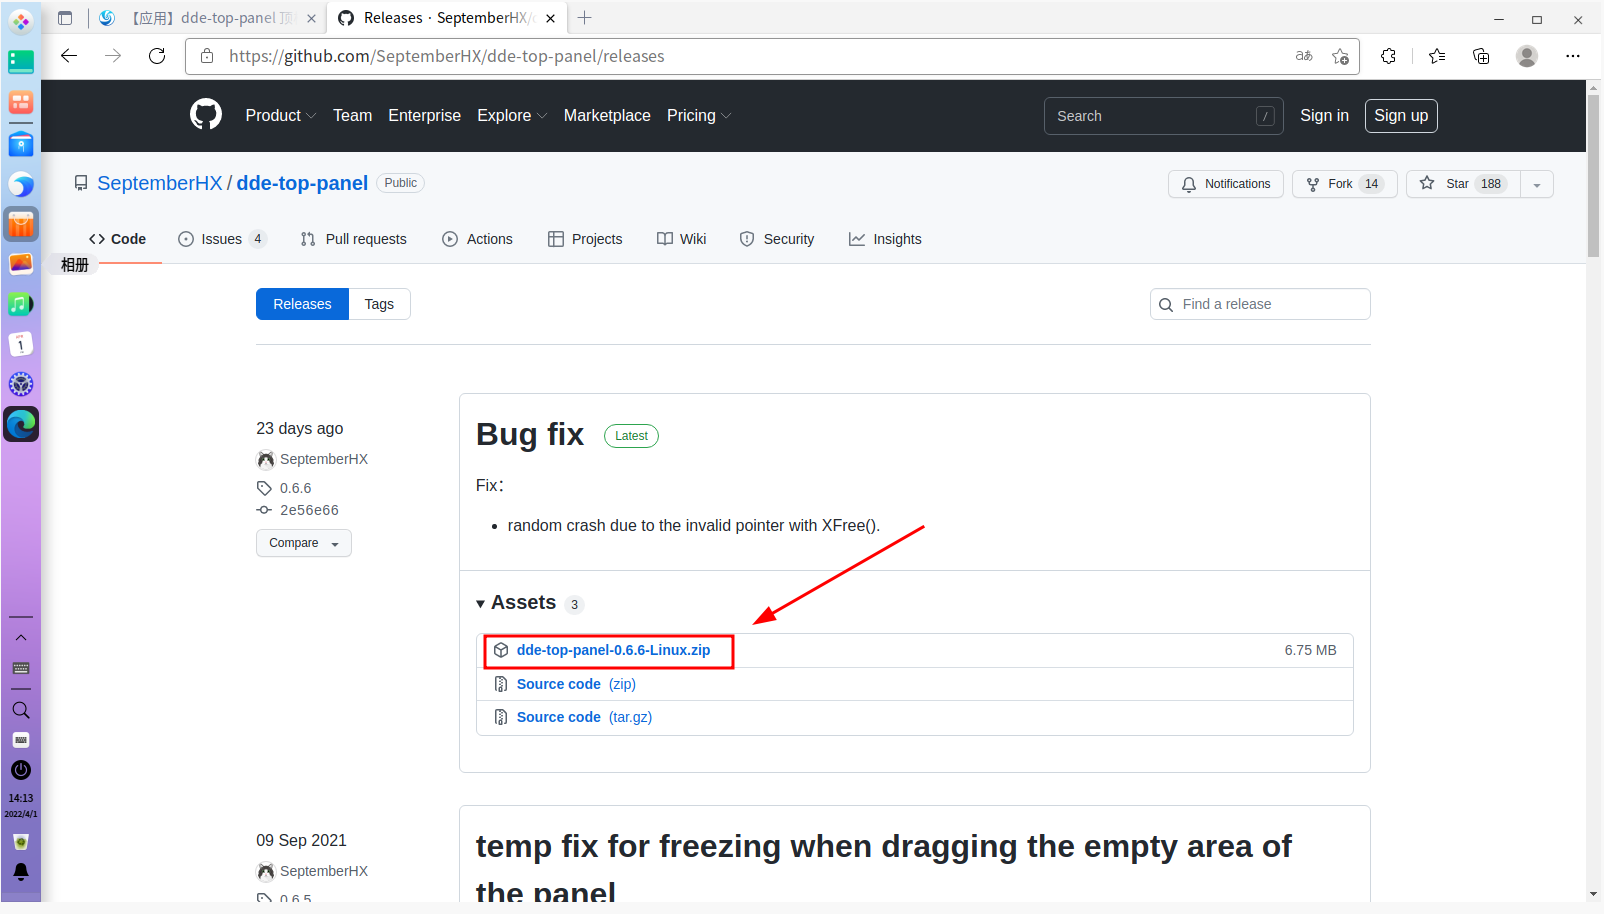The image size is (1604, 914).
Task: Reload the page with refresh icon
Action: coord(157,56)
